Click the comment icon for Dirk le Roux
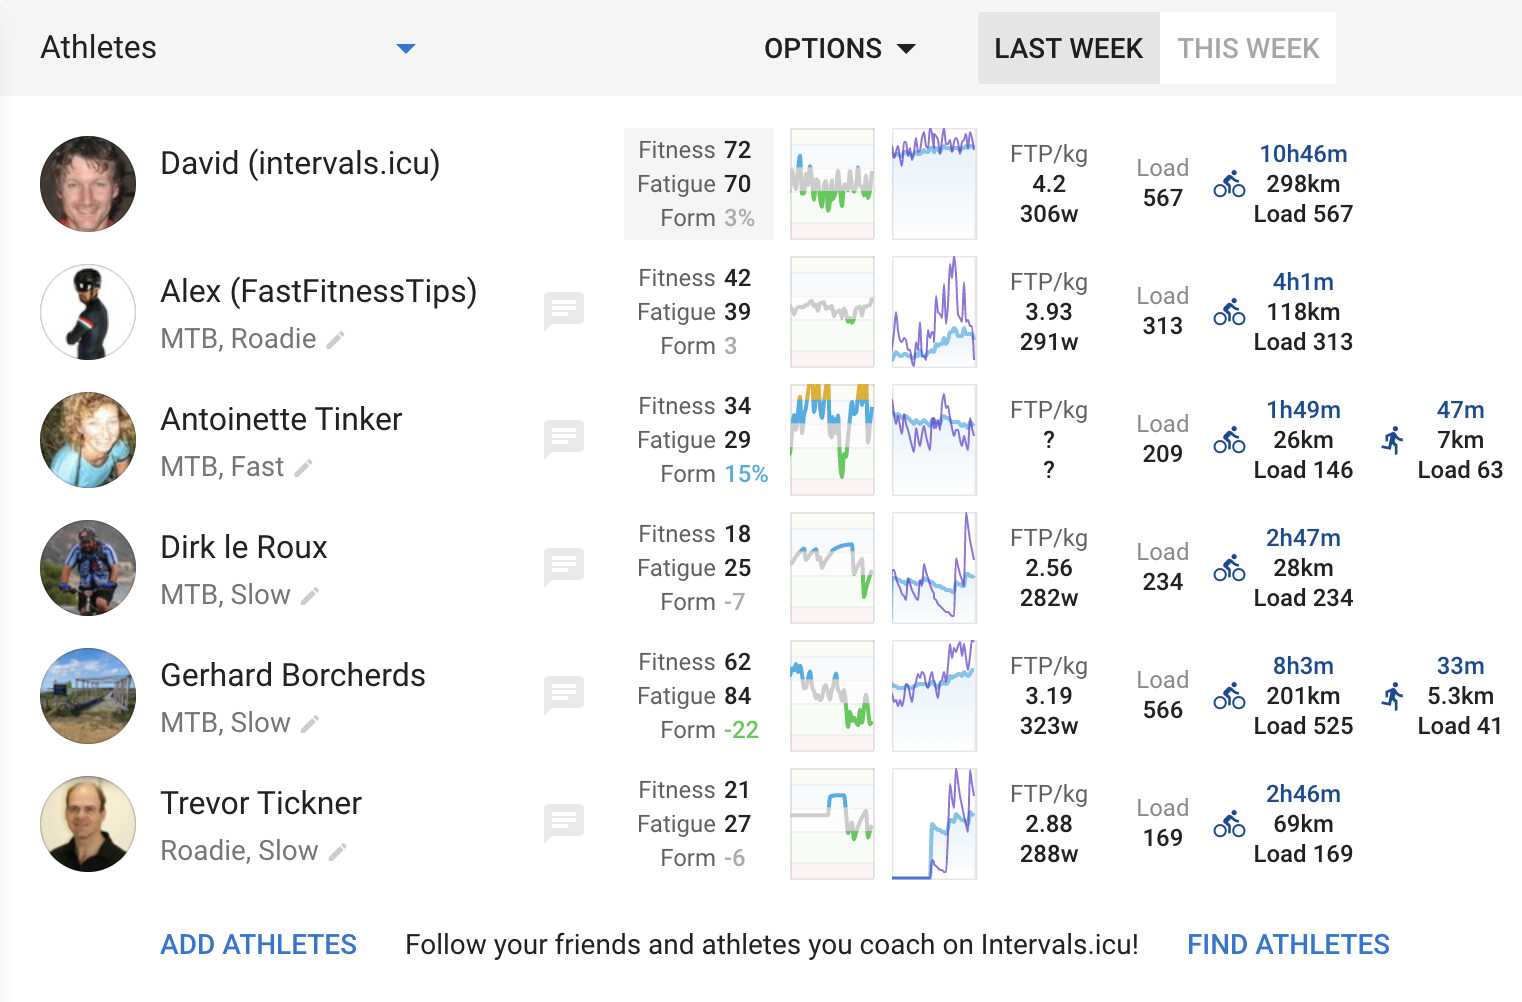The image size is (1522, 1002). (x=564, y=566)
